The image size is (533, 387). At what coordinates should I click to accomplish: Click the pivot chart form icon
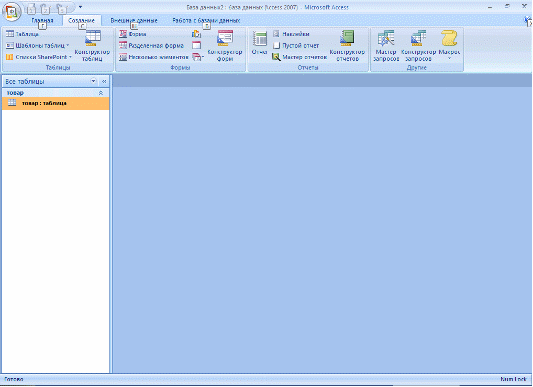(x=196, y=34)
